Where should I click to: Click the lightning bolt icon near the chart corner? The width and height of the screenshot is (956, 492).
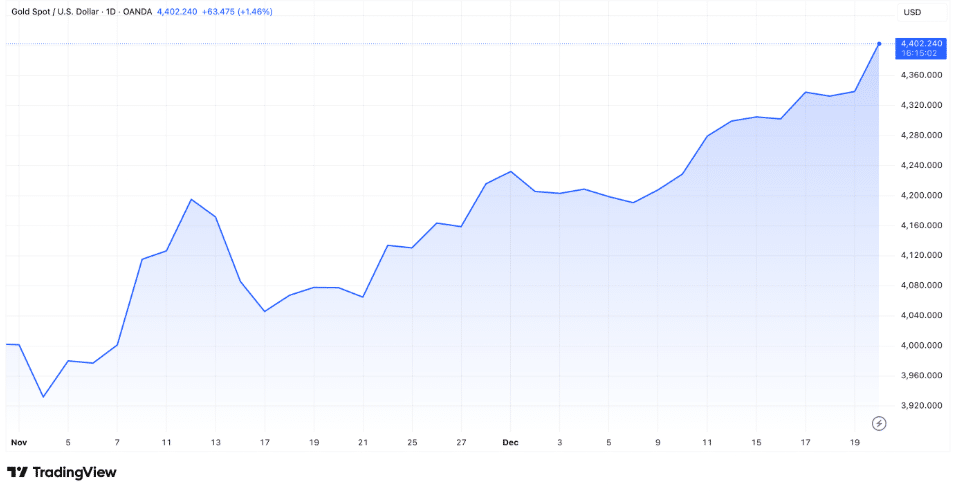click(x=879, y=423)
